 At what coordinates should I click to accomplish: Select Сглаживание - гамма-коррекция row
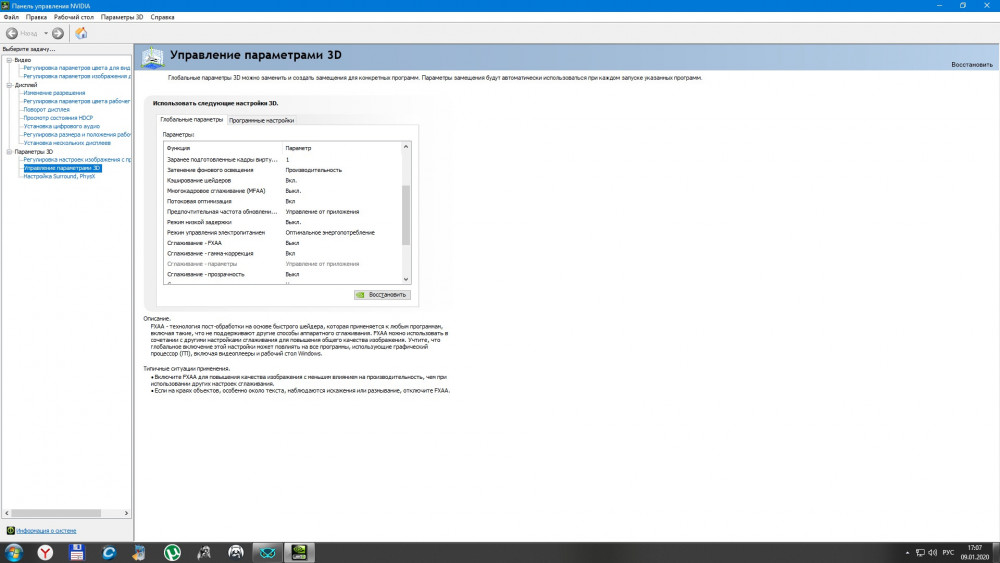click(x=283, y=253)
